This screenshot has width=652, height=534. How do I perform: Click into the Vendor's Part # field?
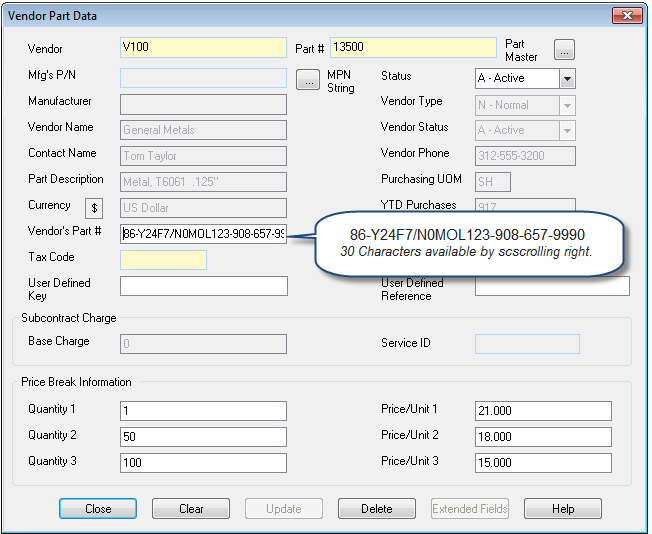[203, 234]
